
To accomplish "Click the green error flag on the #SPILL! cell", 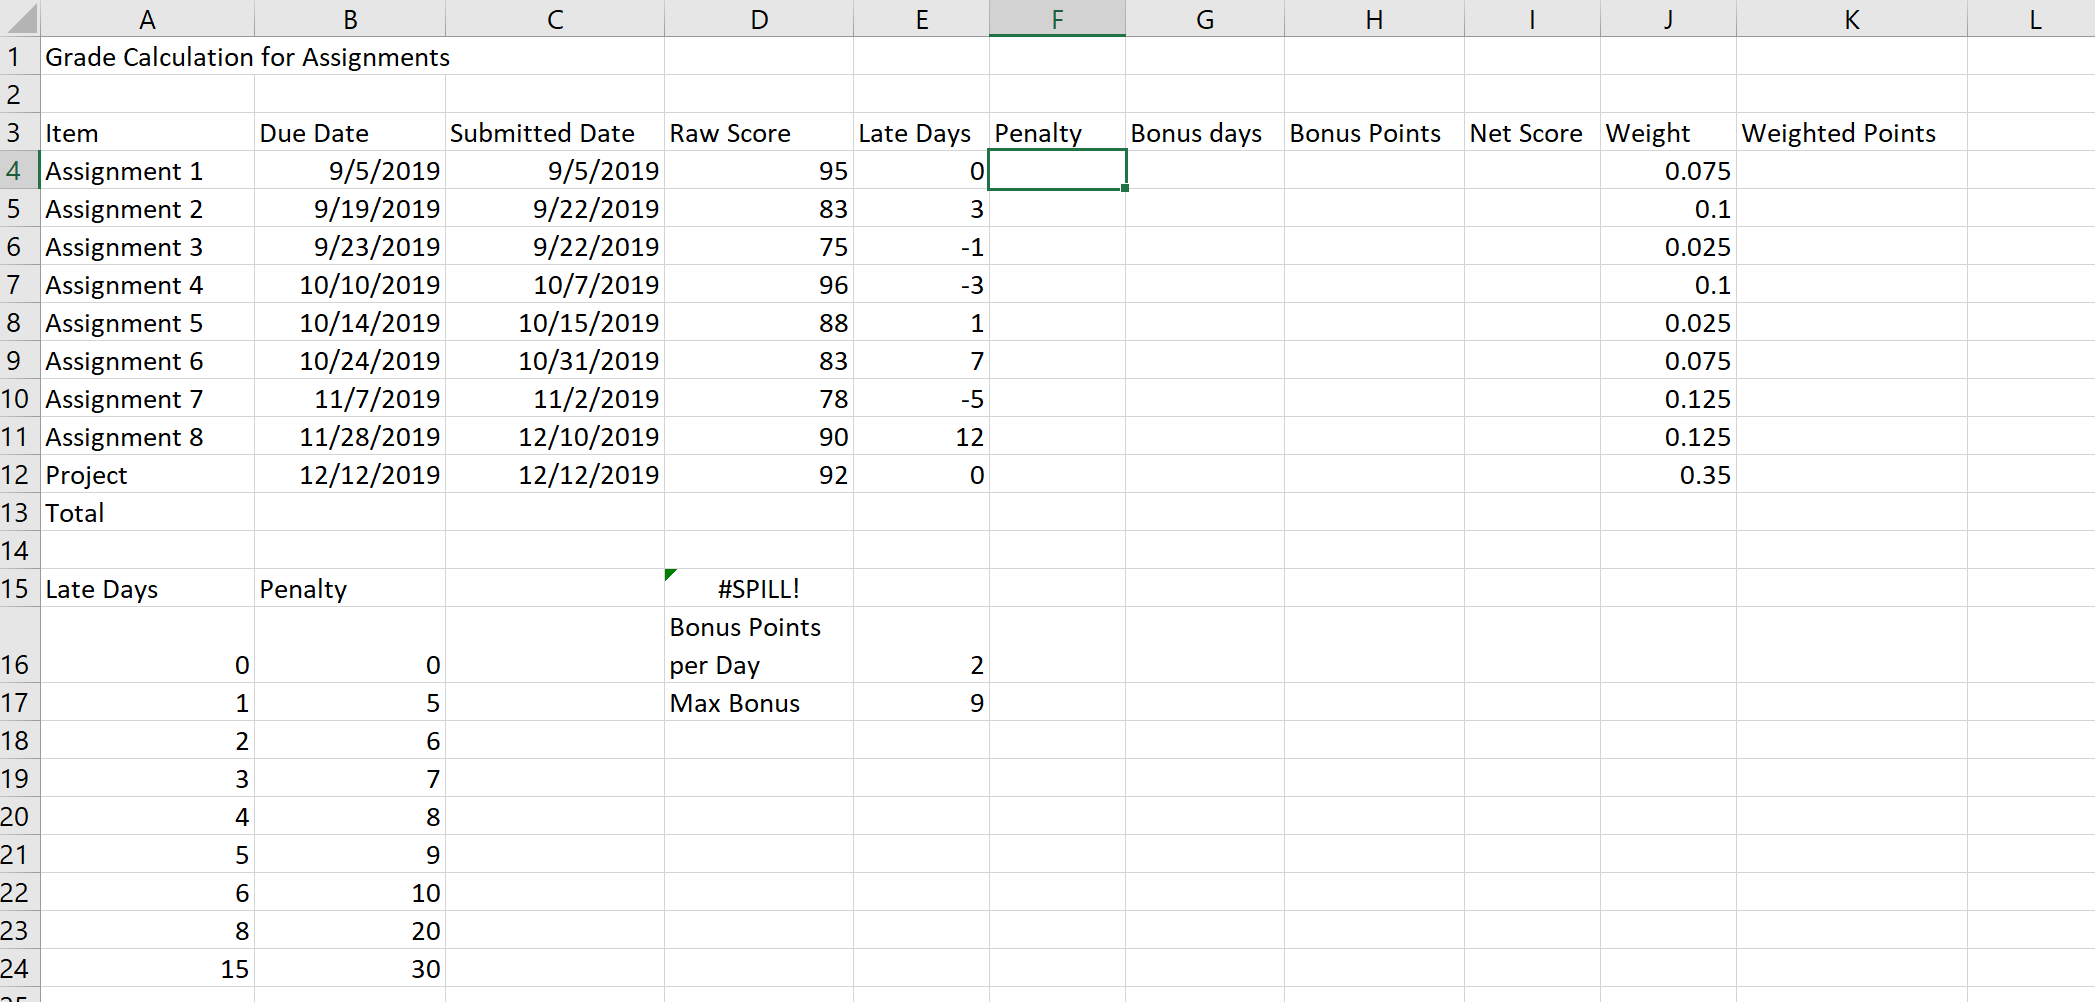I will [x=671, y=573].
